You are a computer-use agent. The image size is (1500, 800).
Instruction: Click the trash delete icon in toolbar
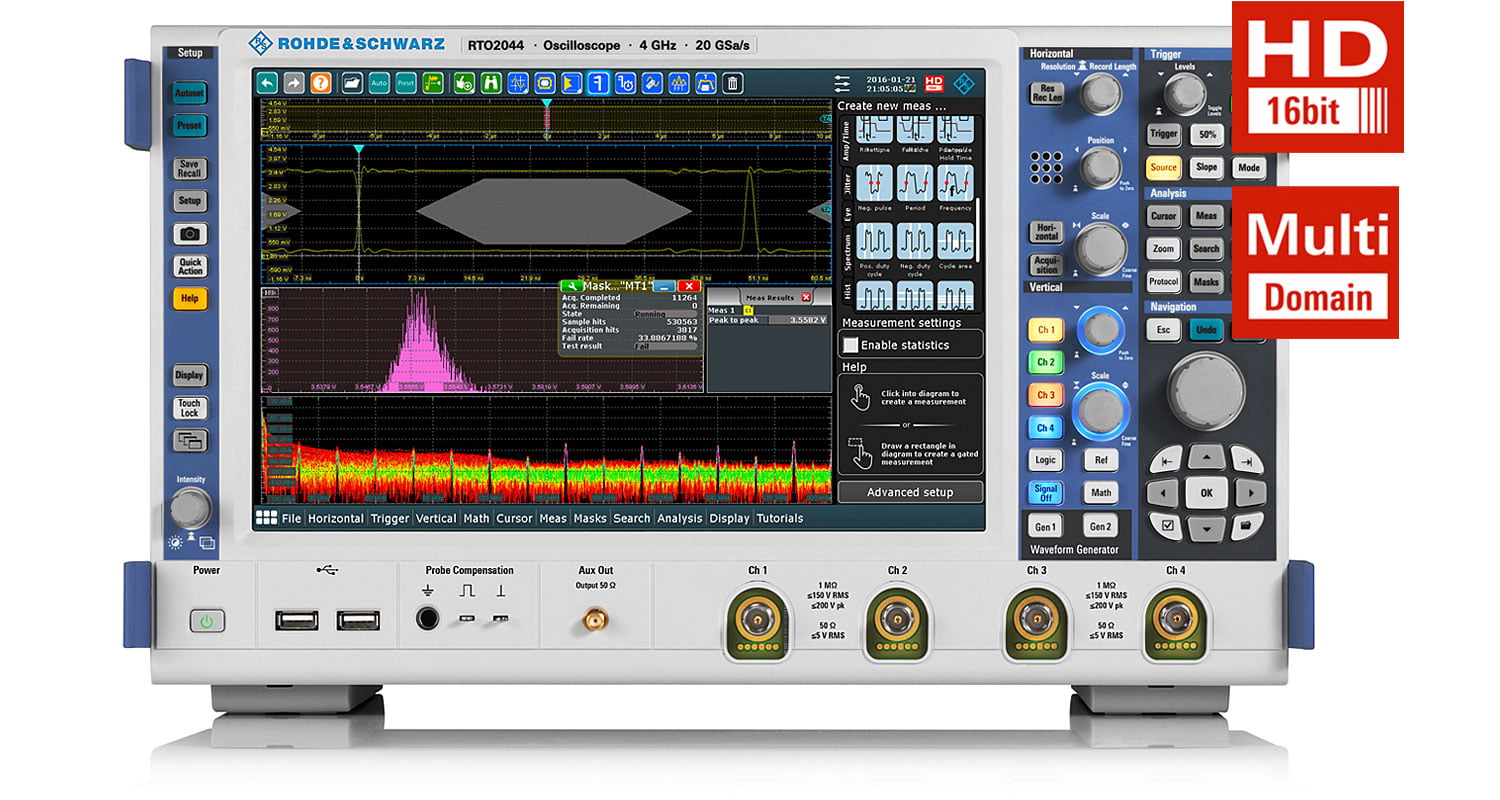click(x=733, y=83)
